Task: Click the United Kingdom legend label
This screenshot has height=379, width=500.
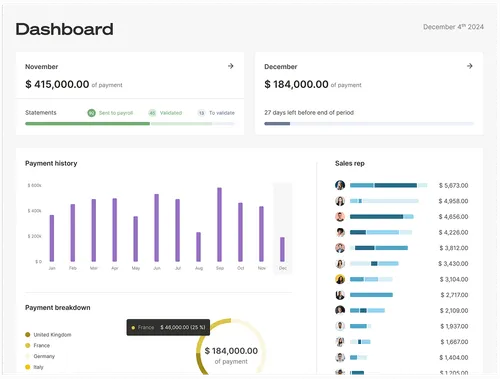Action: coord(52,335)
